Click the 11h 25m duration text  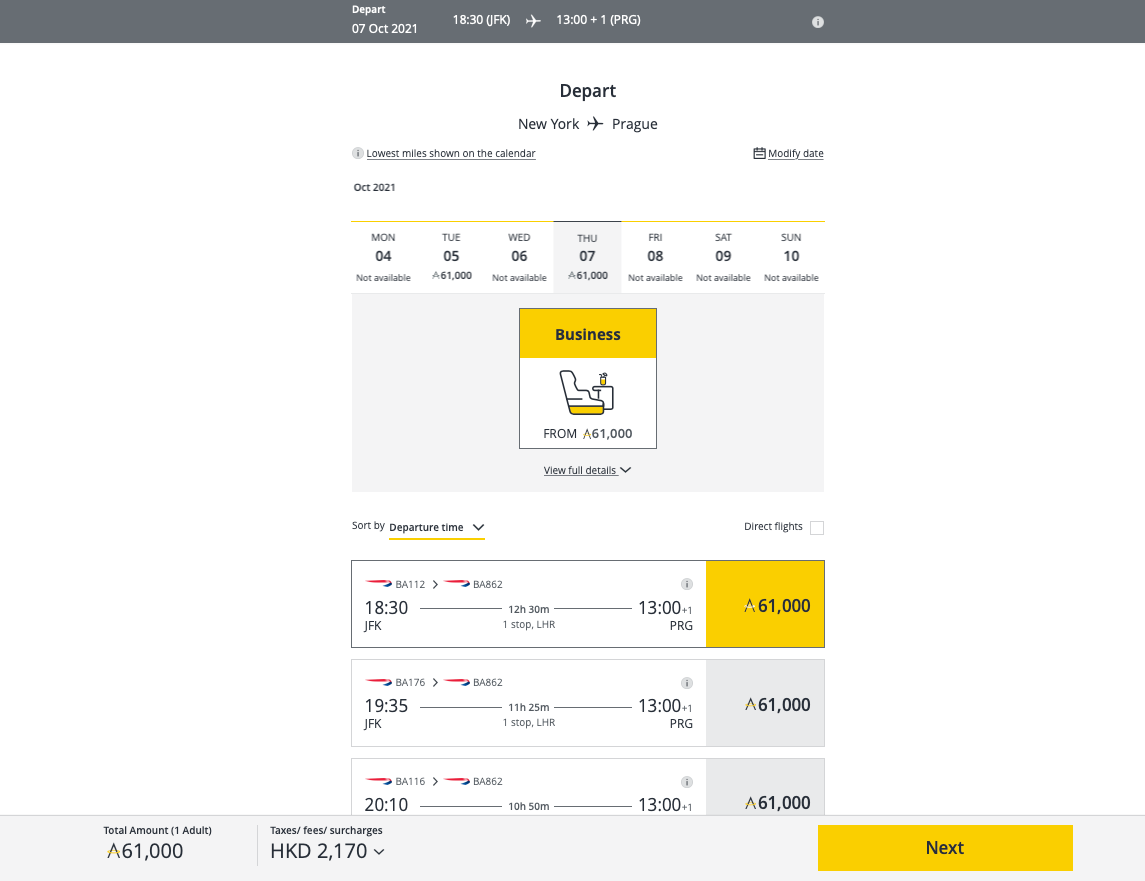tap(529, 707)
